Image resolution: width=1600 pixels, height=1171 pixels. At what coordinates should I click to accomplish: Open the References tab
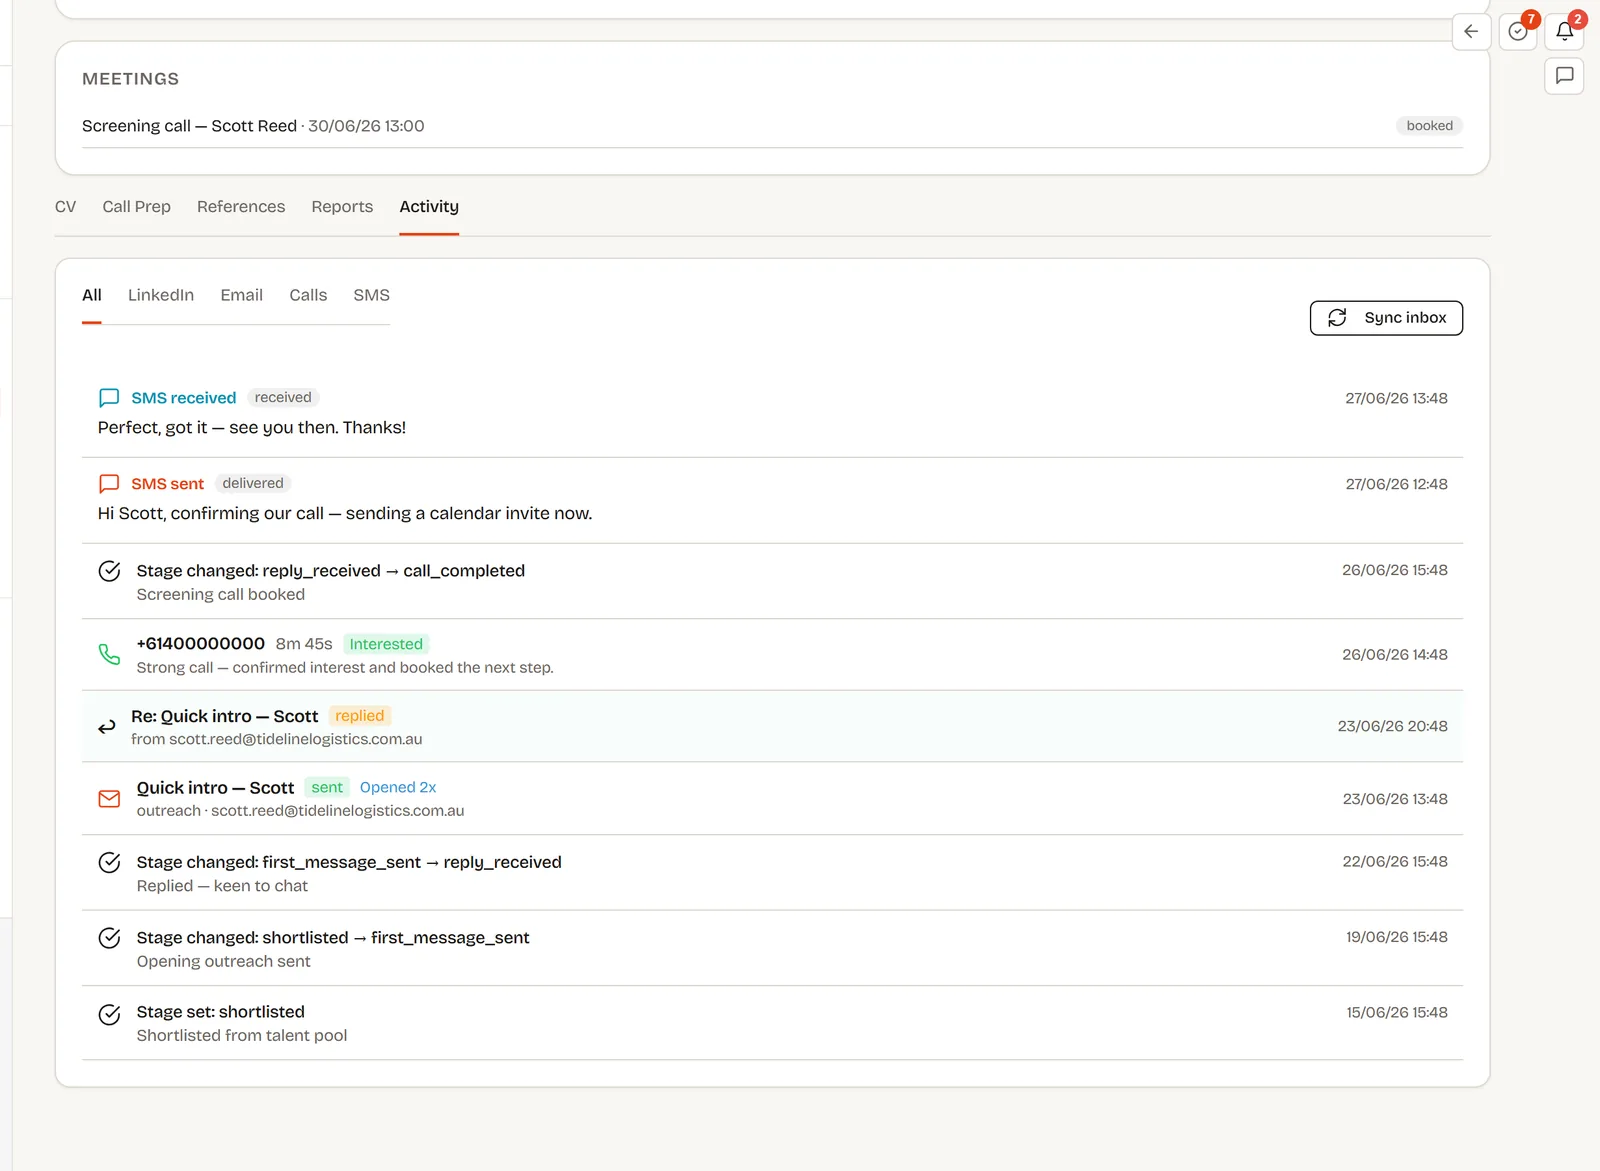click(x=241, y=206)
